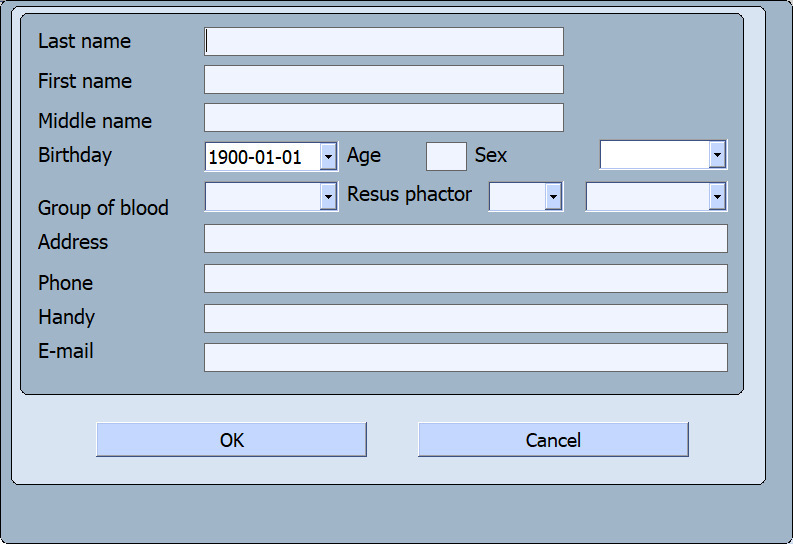This screenshot has width=793, height=544.
Task: Click the Last name input field
Action: (384, 41)
